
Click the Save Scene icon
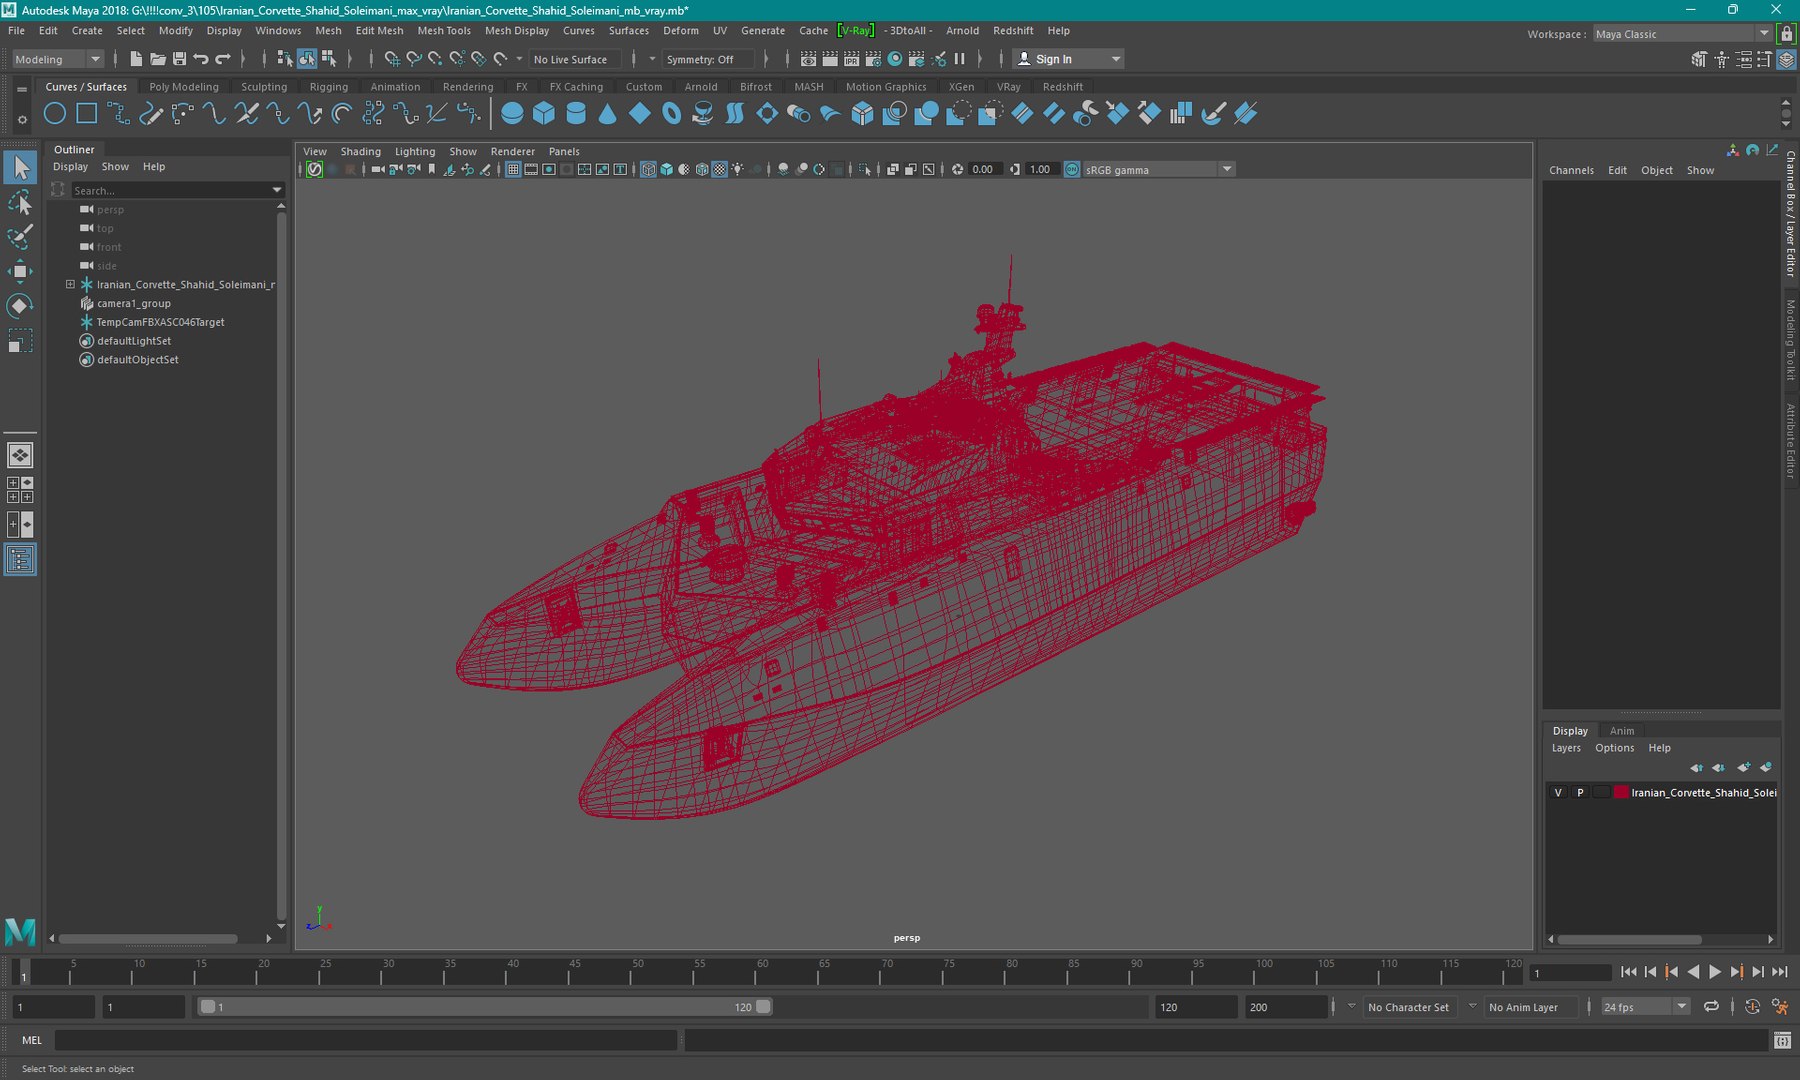pyautogui.click(x=180, y=59)
